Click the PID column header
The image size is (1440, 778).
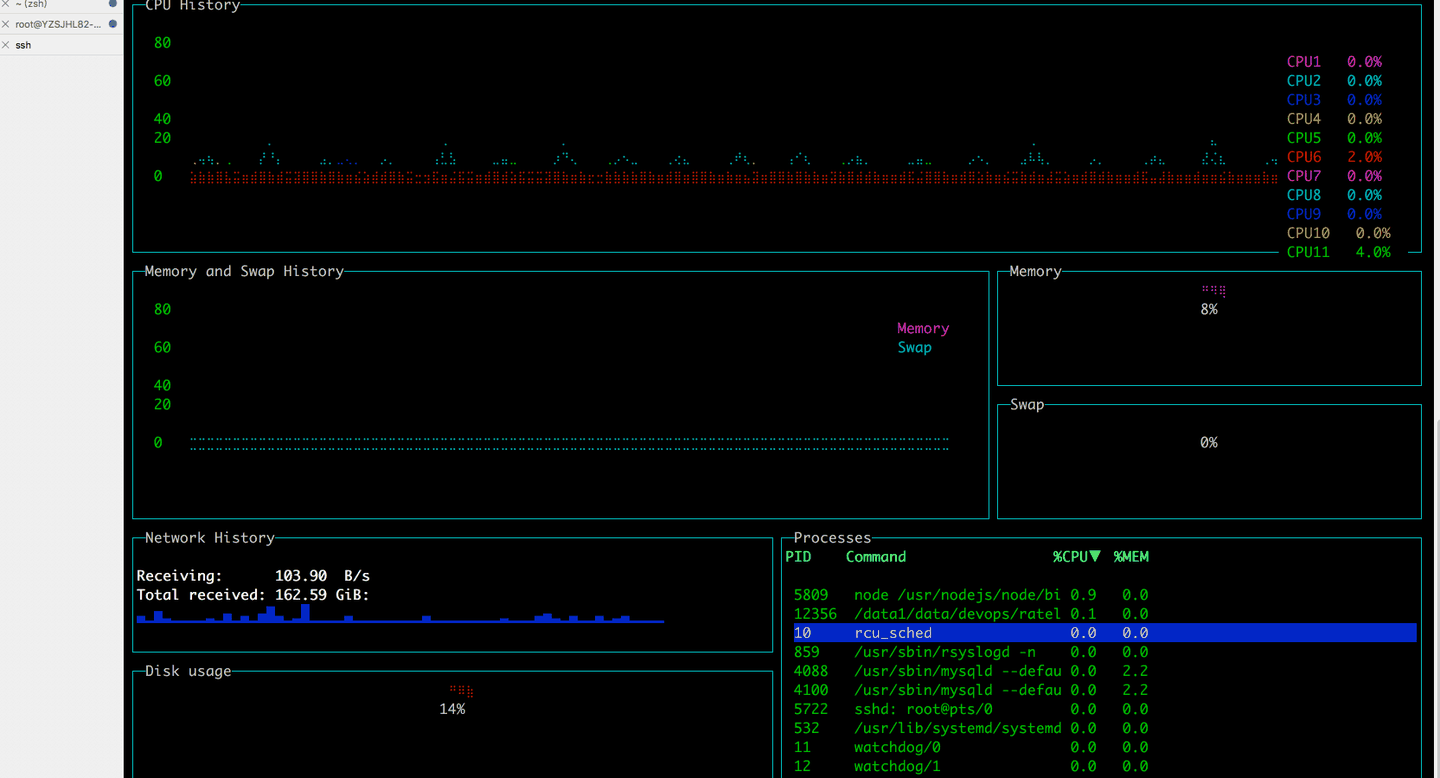click(798, 557)
